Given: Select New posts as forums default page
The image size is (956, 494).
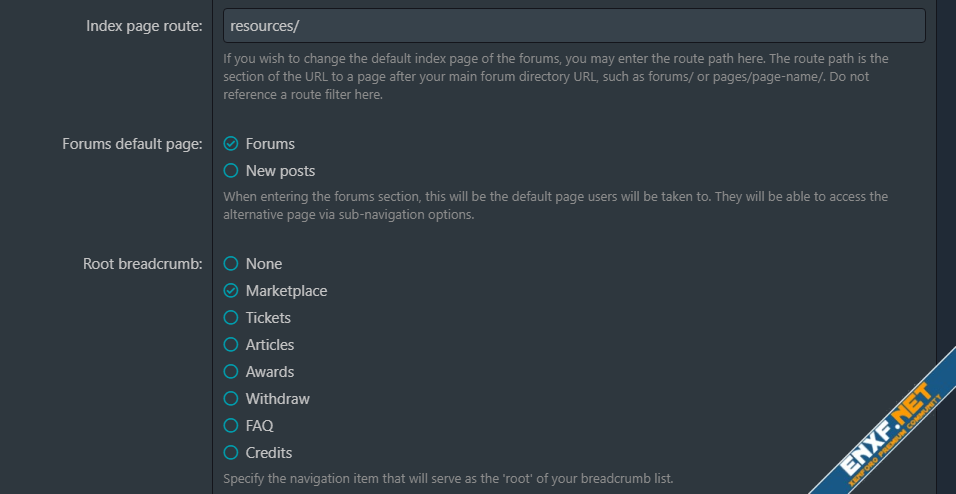Looking at the screenshot, I should [231, 171].
